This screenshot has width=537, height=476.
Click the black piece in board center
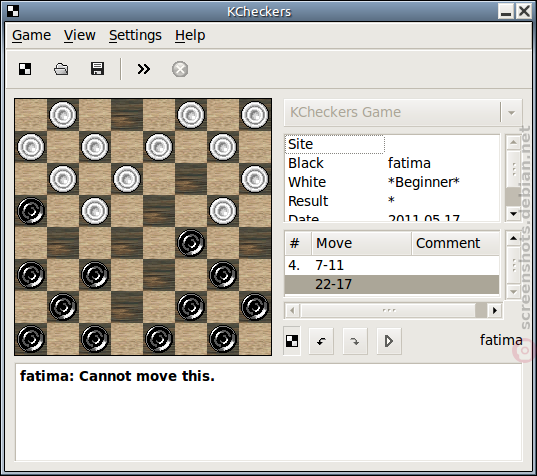pyautogui.click(x=191, y=243)
